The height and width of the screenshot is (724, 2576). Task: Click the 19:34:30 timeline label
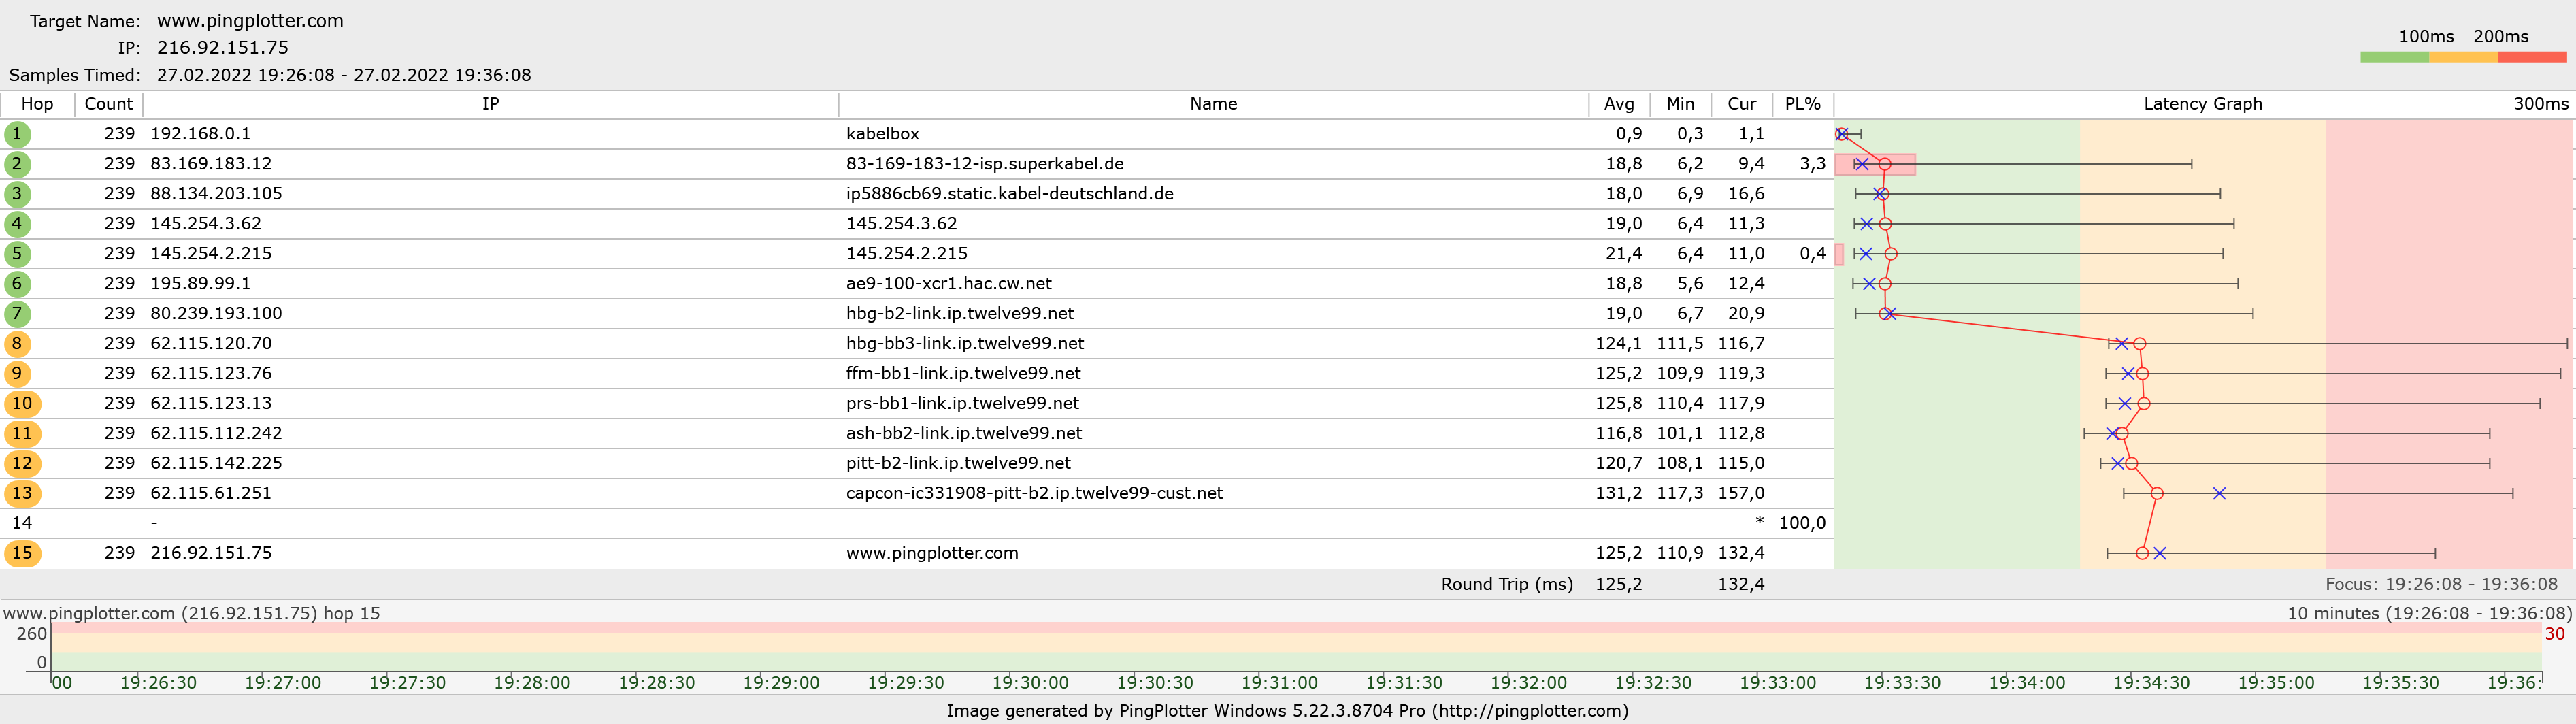(2151, 683)
